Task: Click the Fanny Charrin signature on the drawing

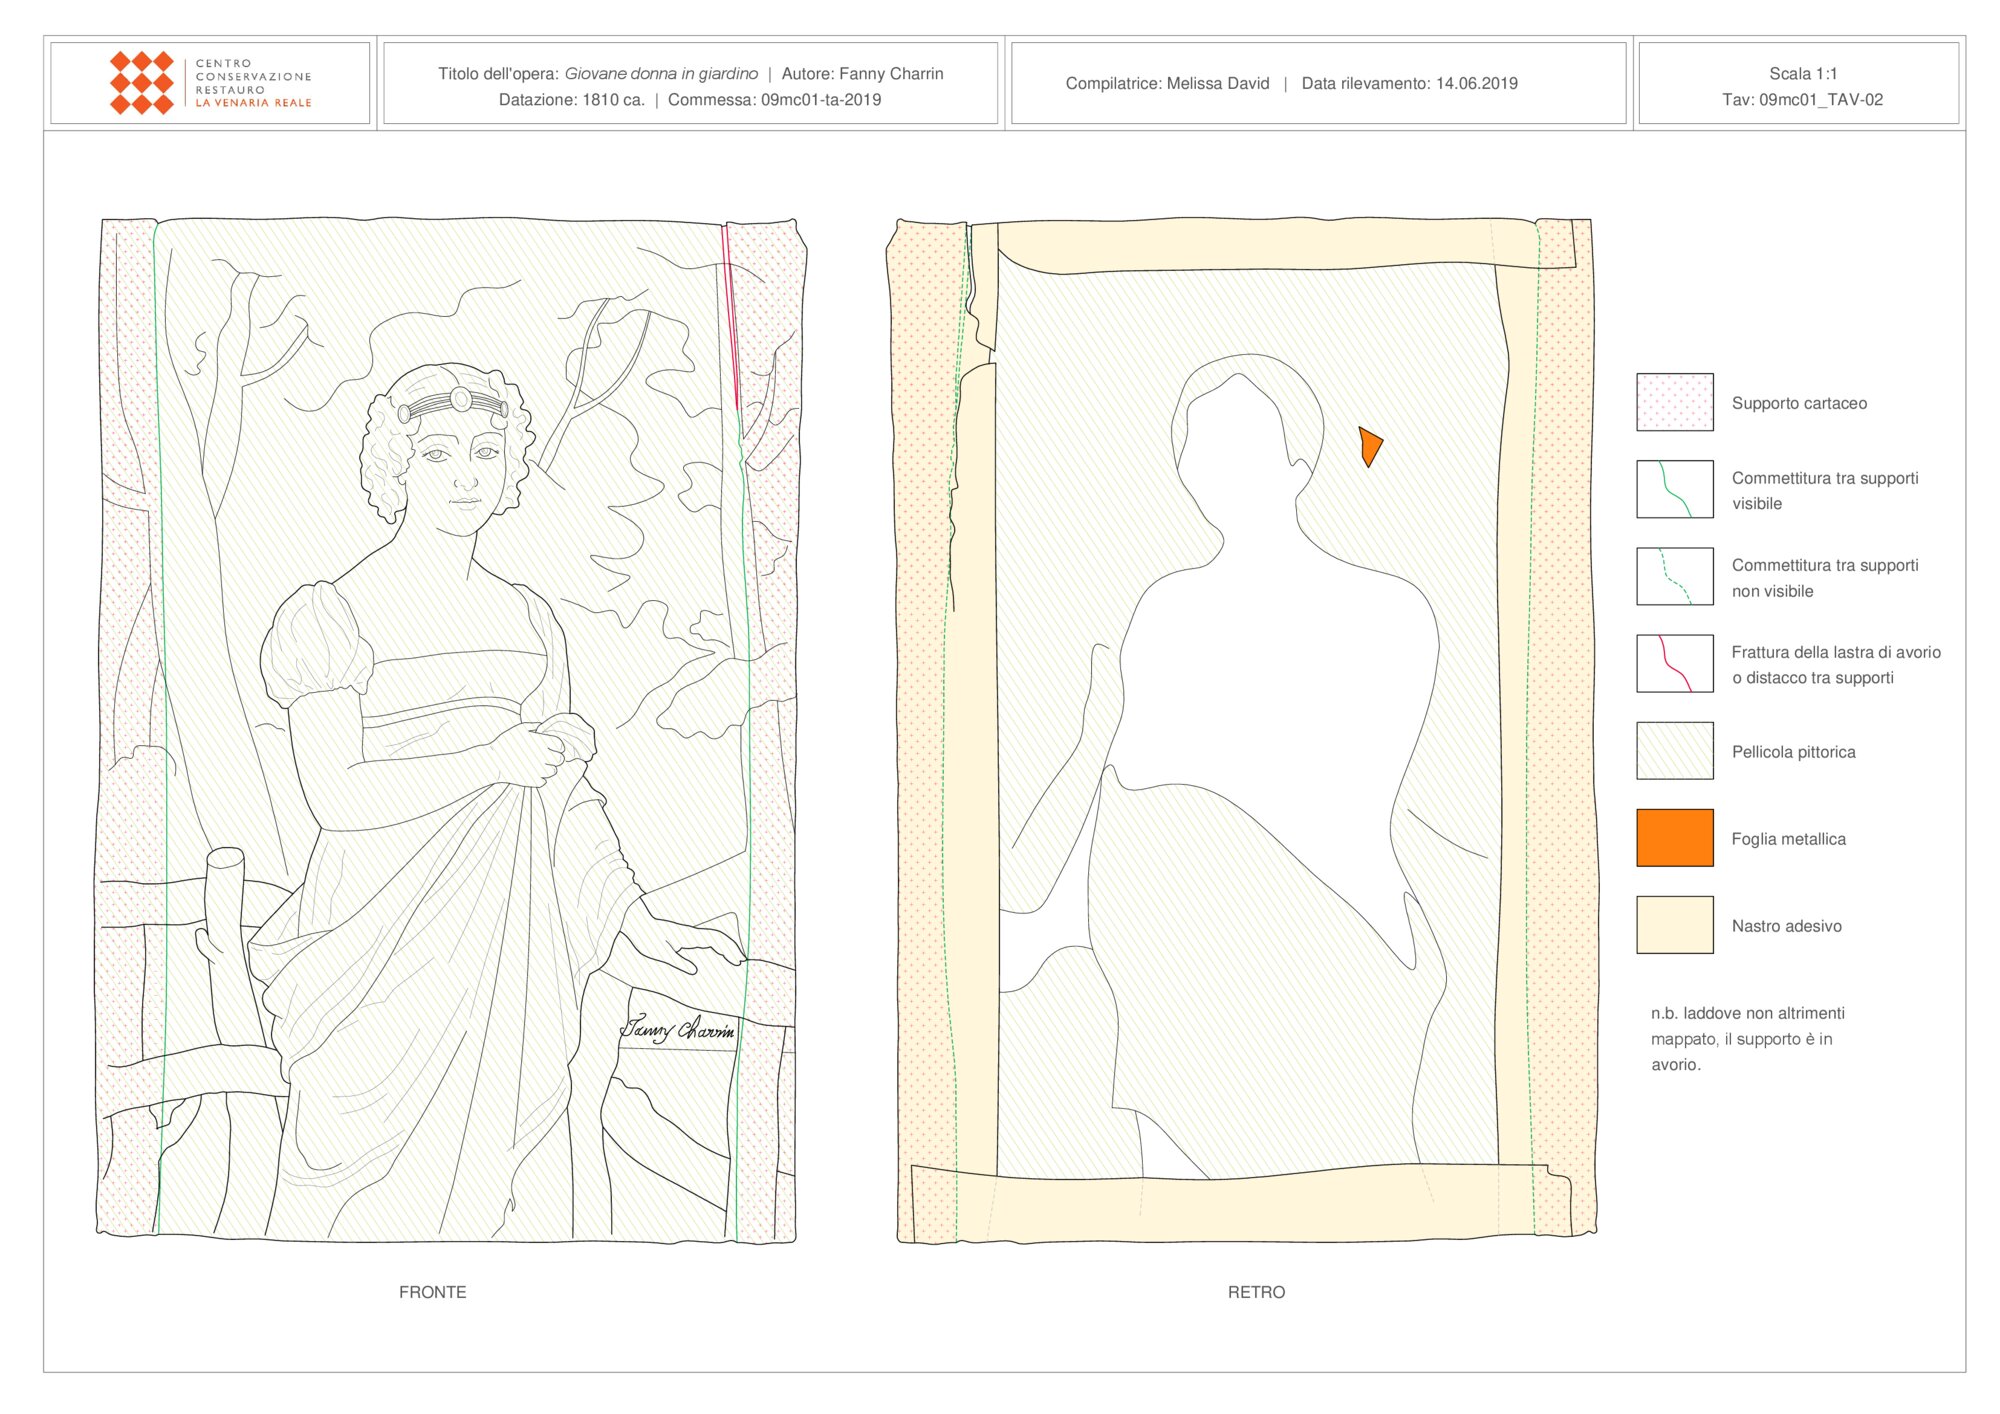Action: pos(677,1029)
